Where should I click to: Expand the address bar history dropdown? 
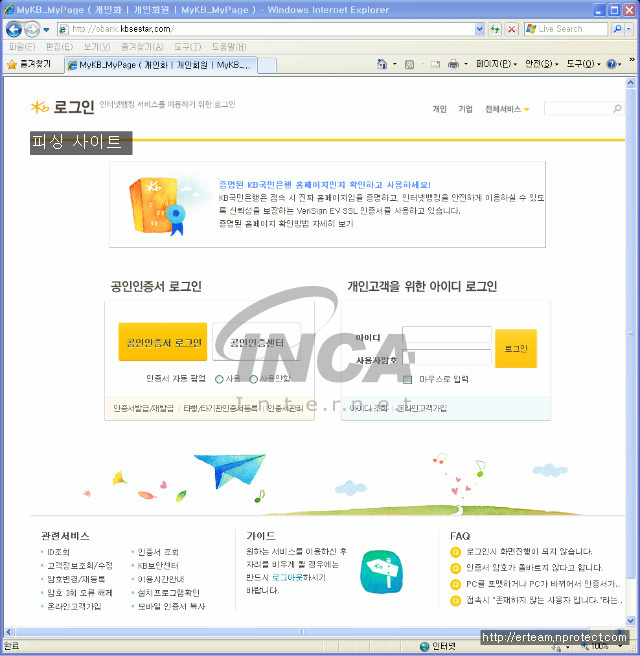point(480,29)
